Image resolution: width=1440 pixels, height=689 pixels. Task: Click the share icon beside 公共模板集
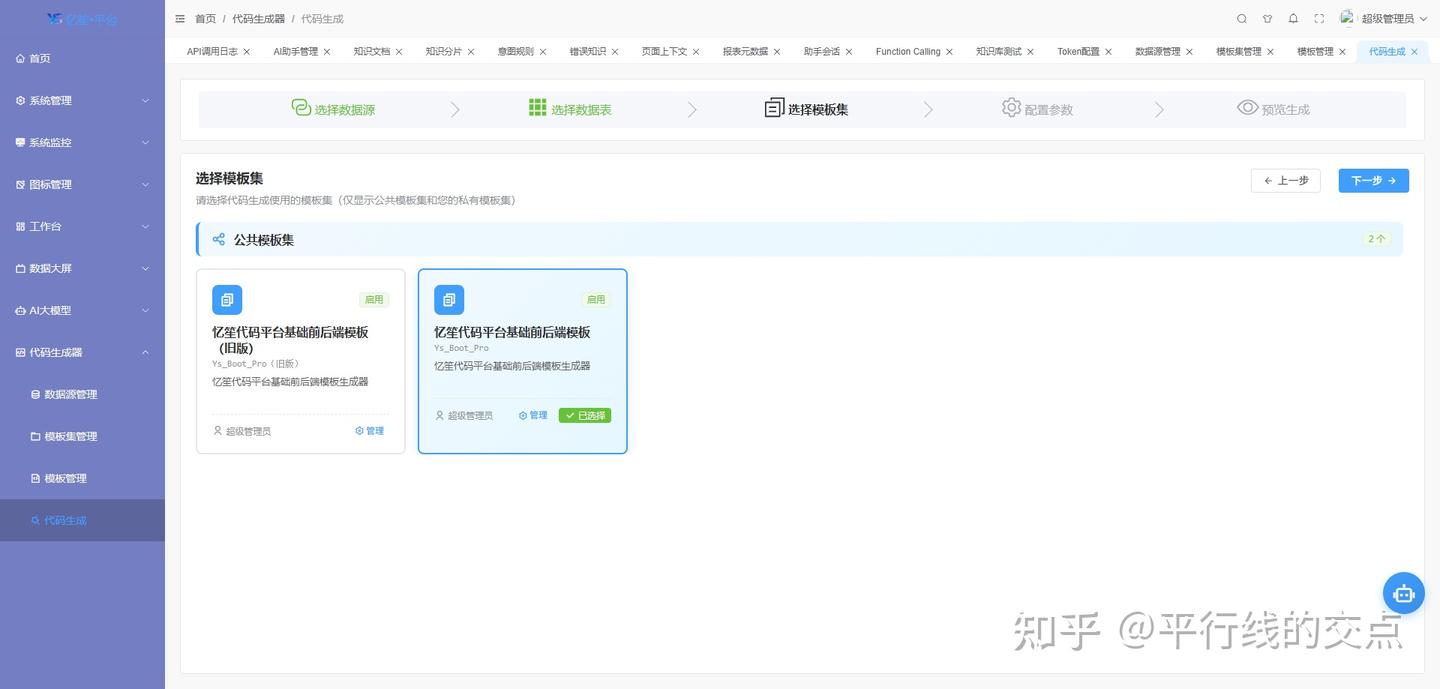(219, 240)
